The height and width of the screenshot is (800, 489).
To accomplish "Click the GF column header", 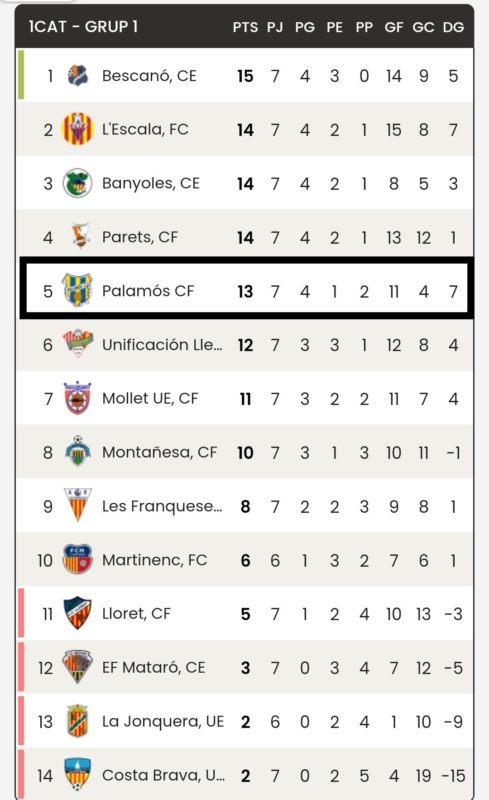I will tap(394, 27).
